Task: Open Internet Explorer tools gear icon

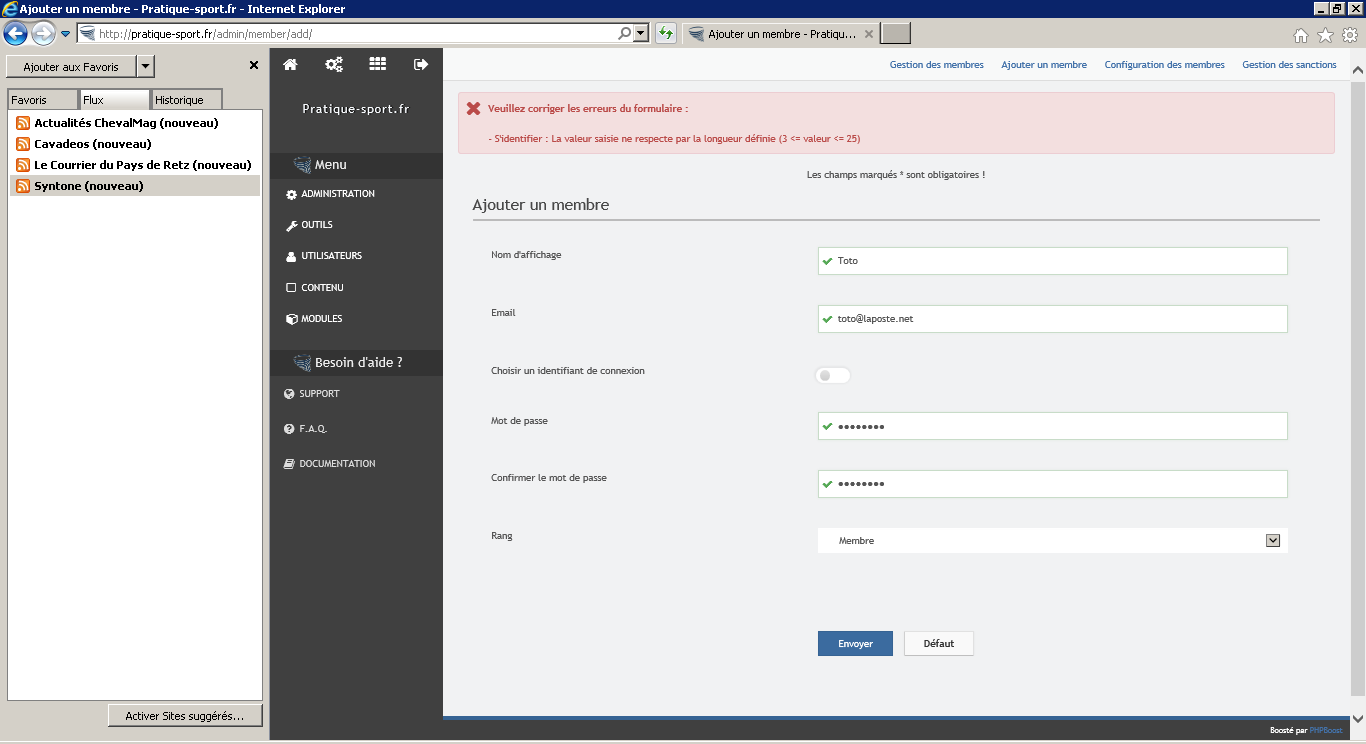Action: point(1349,35)
